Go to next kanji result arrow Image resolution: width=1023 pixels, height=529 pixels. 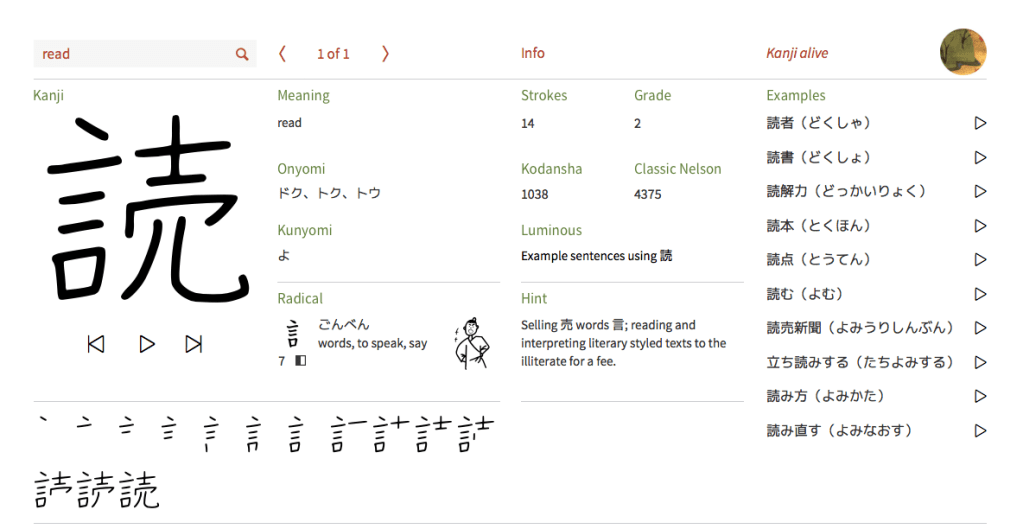click(x=385, y=54)
